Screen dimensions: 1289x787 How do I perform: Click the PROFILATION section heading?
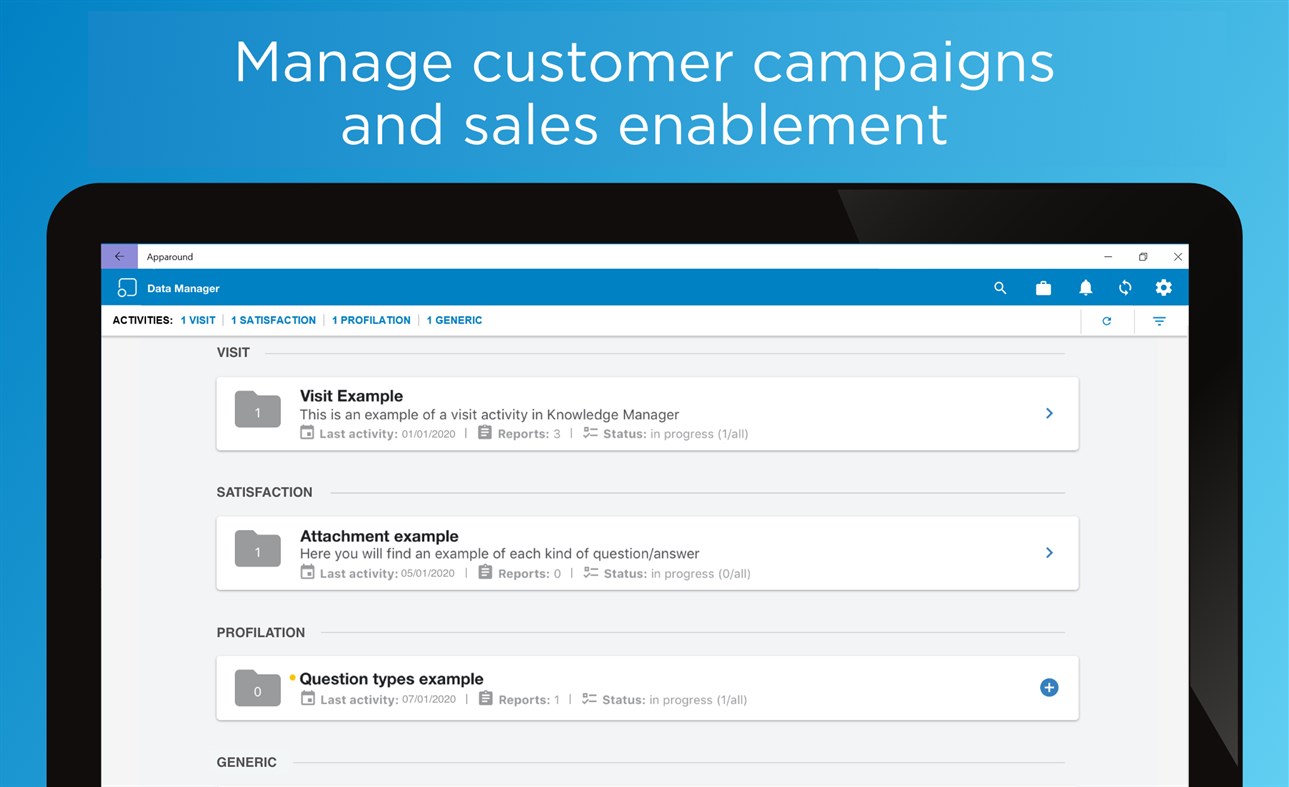[x=261, y=632]
